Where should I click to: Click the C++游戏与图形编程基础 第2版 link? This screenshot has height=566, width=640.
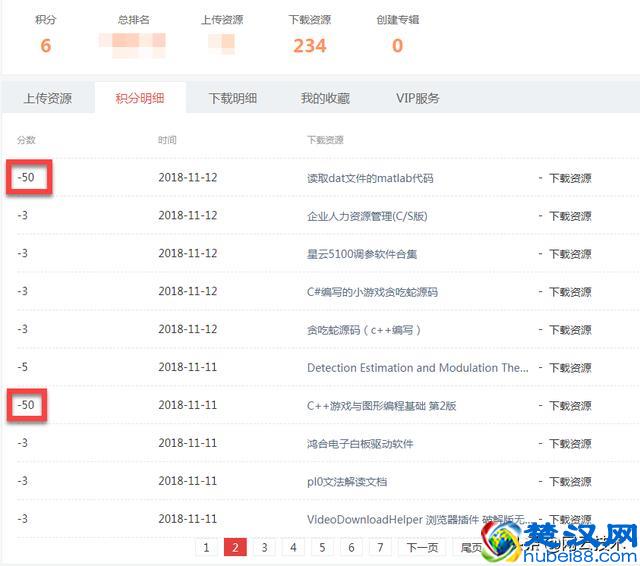(x=381, y=406)
